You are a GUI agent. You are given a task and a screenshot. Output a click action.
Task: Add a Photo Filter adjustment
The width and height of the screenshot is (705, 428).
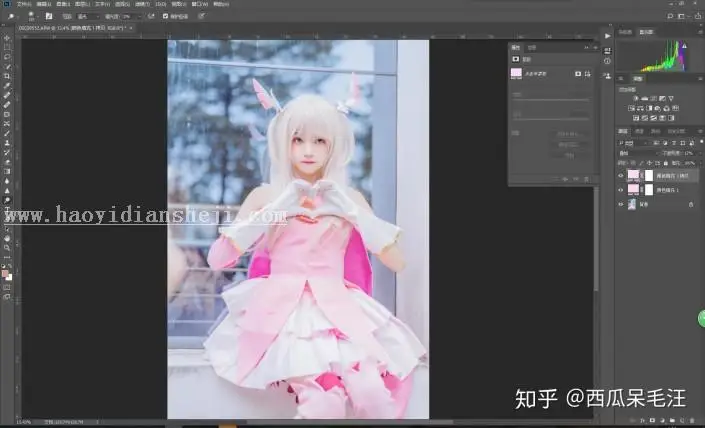(658, 108)
